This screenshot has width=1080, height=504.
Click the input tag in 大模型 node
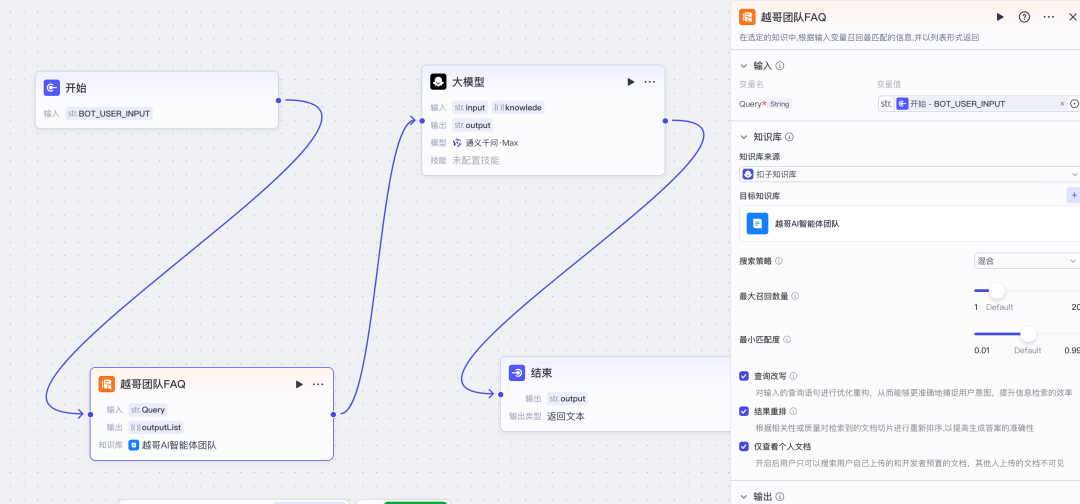[470, 107]
